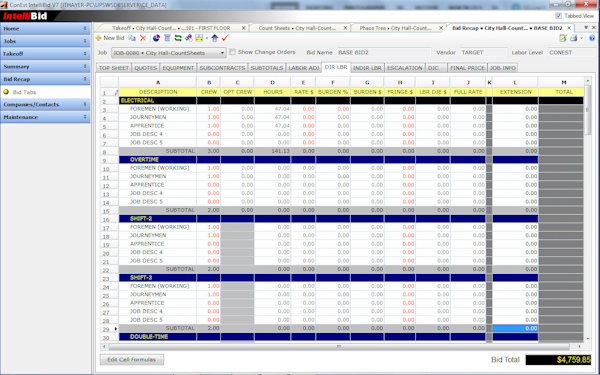Collapse the Bid Recap navigation section
600x375 pixels.
[45, 79]
